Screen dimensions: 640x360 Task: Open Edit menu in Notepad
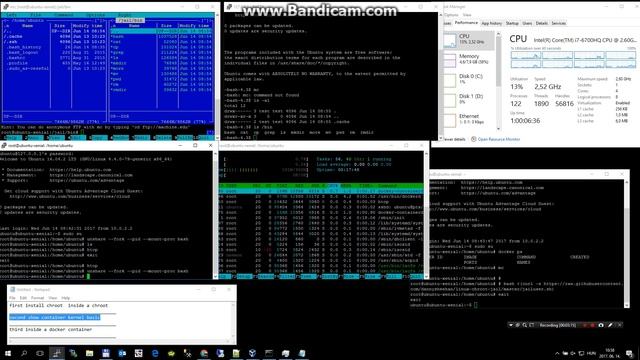23,298
